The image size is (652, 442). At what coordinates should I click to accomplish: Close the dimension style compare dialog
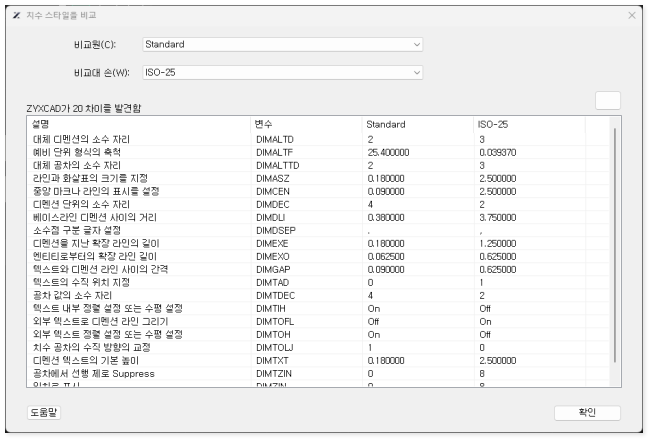point(632,15)
